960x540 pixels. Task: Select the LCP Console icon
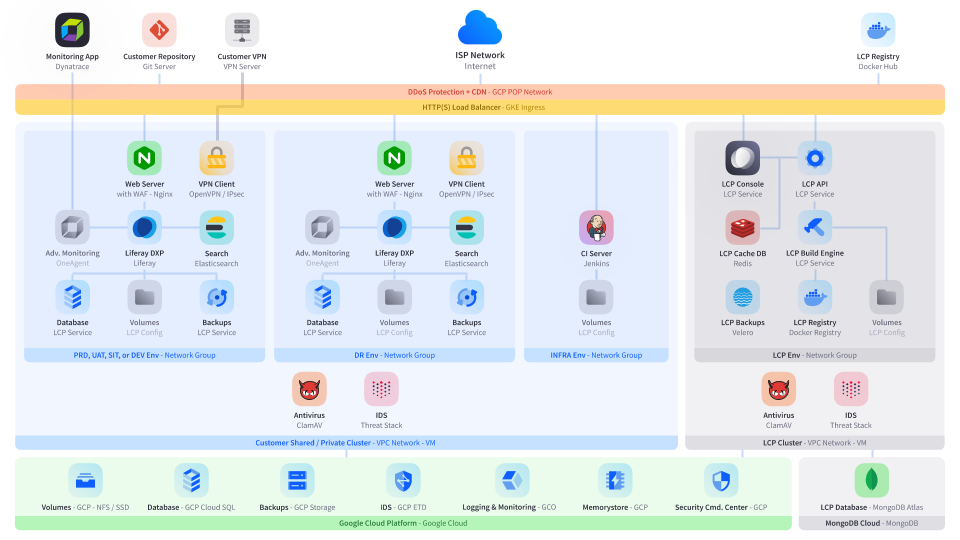click(x=742, y=158)
